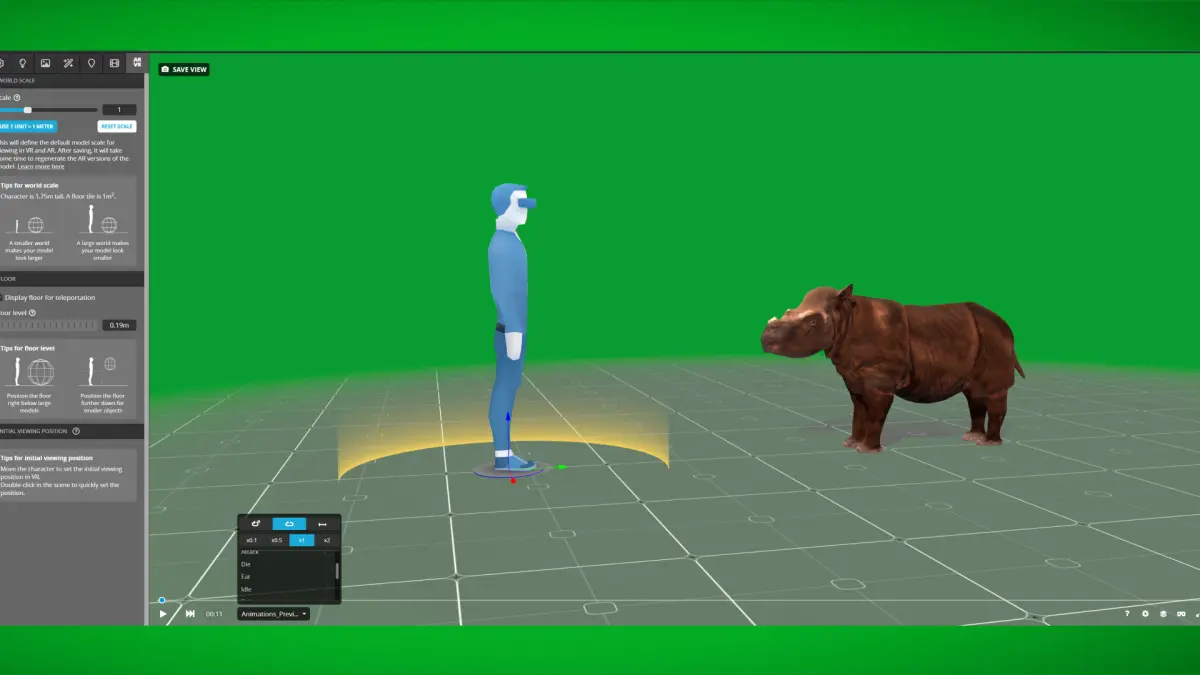
Task: Click the floor level 0.19m value field
Action: pyautogui.click(x=119, y=325)
